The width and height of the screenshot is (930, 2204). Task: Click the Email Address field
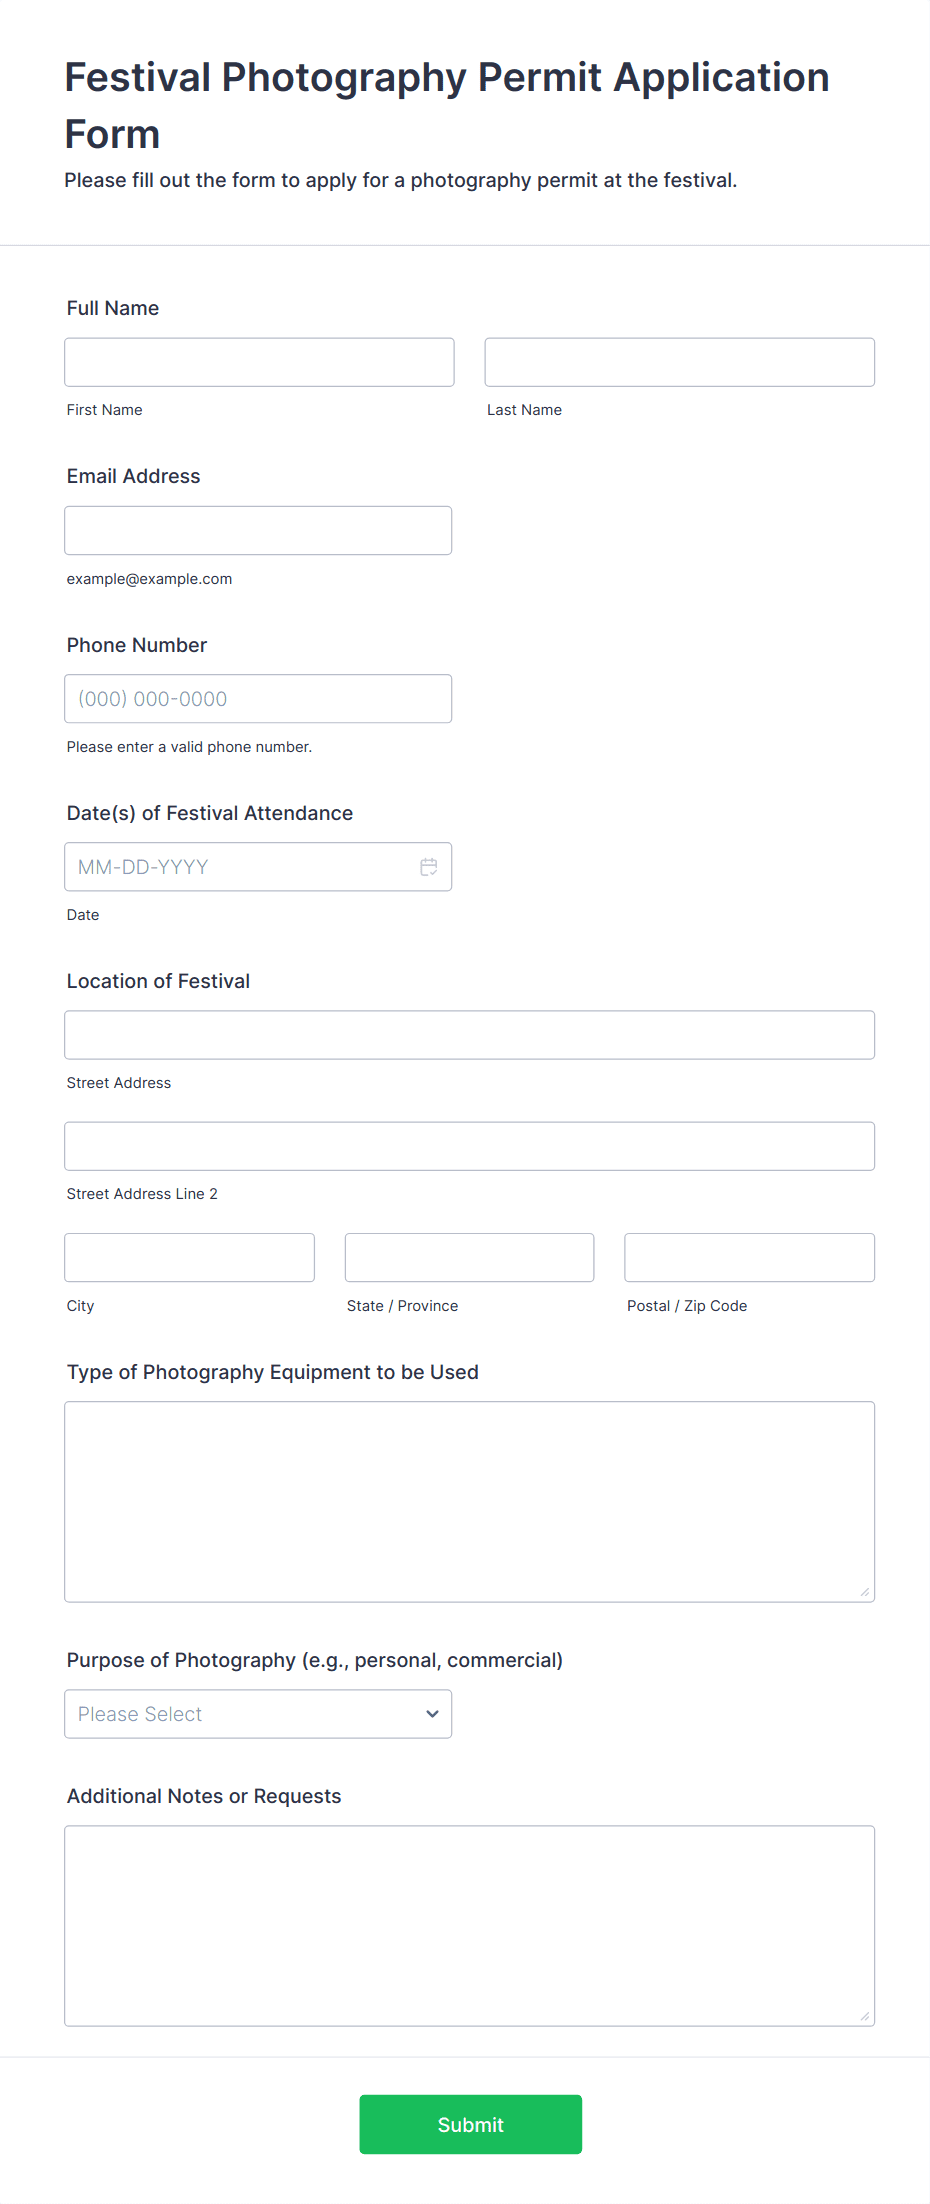click(x=258, y=530)
